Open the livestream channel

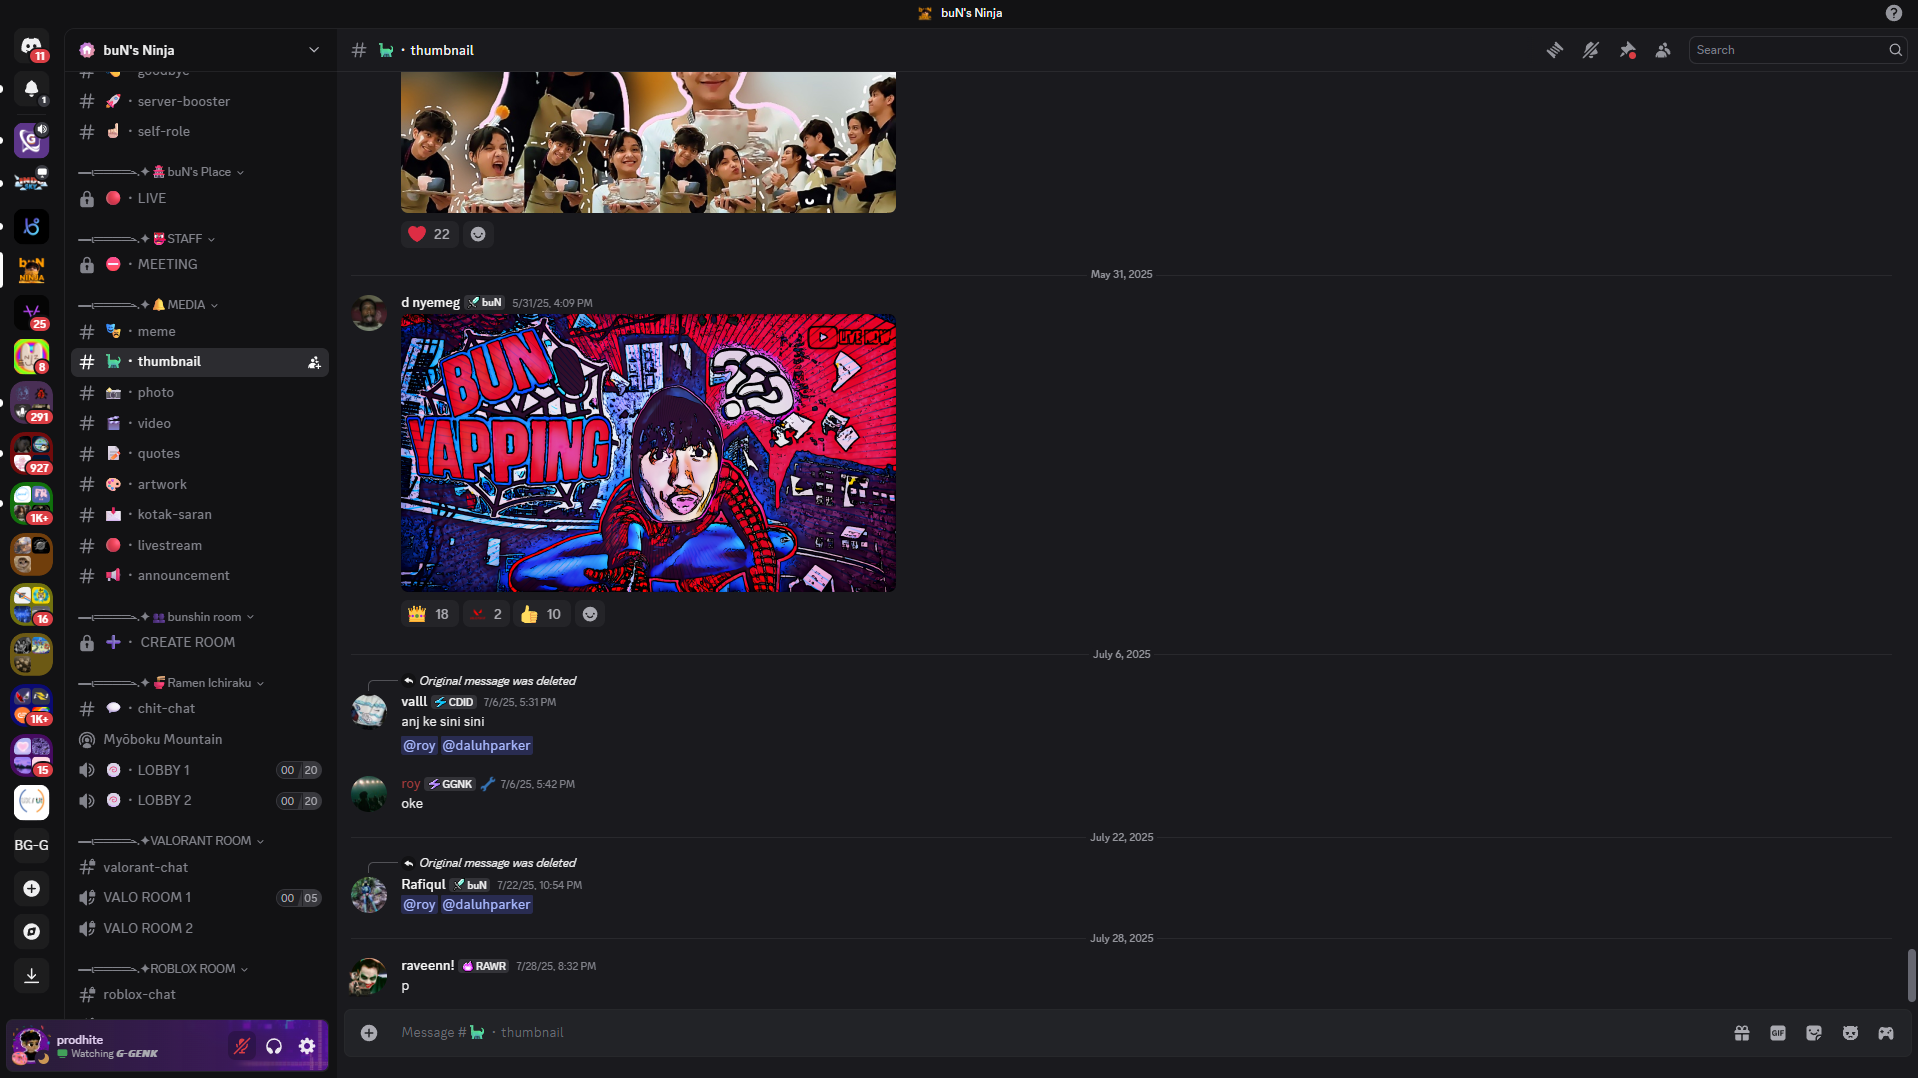(x=200, y=545)
